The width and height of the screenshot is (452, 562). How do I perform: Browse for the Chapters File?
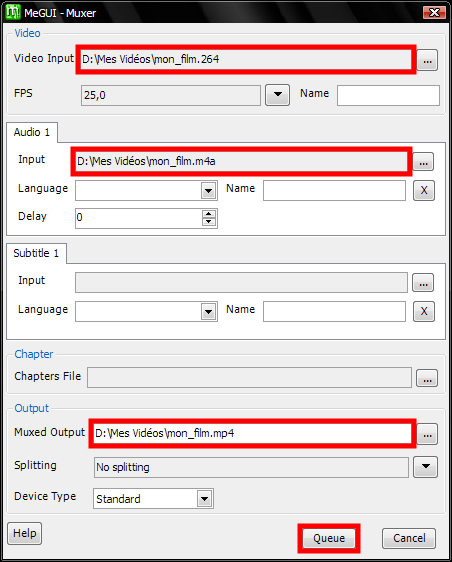427,378
